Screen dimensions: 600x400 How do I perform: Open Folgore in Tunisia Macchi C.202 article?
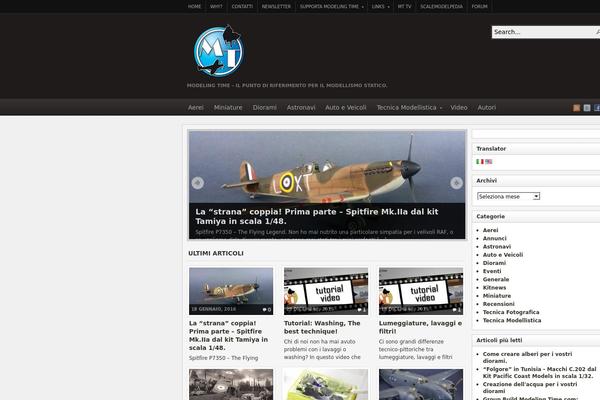pos(539,372)
